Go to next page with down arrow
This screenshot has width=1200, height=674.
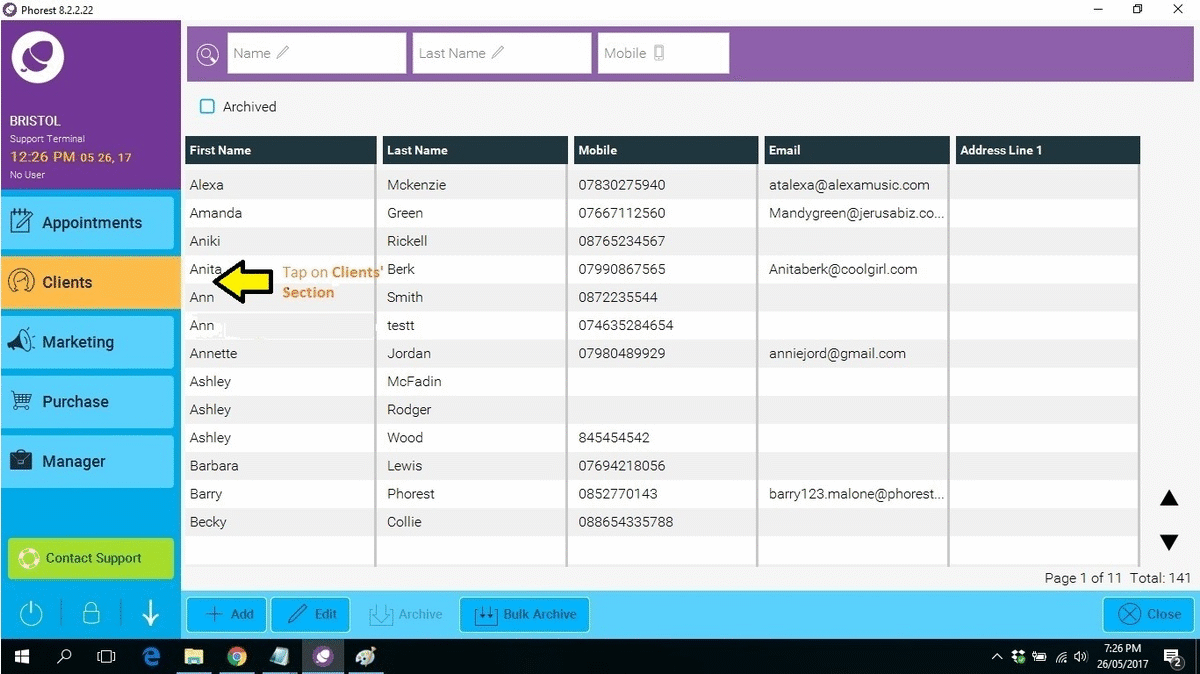tap(1168, 543)
